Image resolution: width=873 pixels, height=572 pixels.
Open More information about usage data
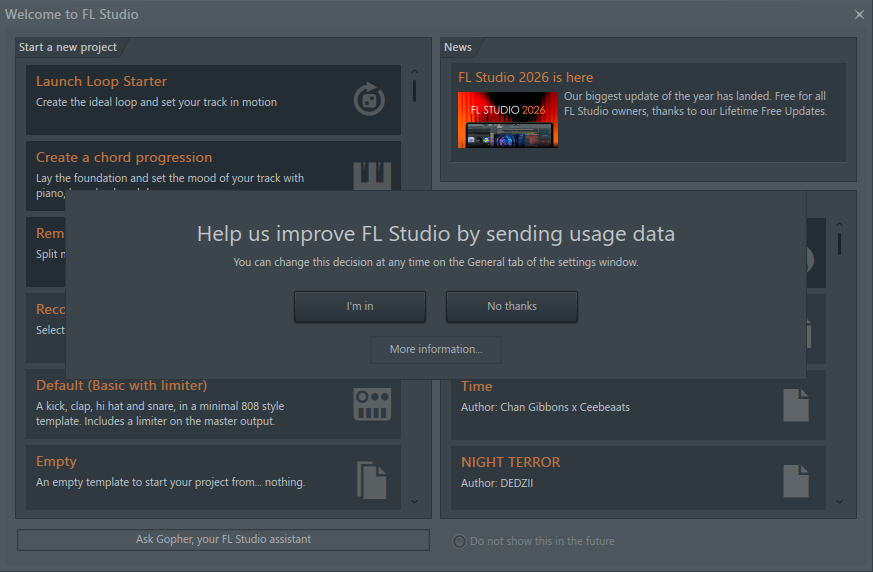click(x=436, y=349)
